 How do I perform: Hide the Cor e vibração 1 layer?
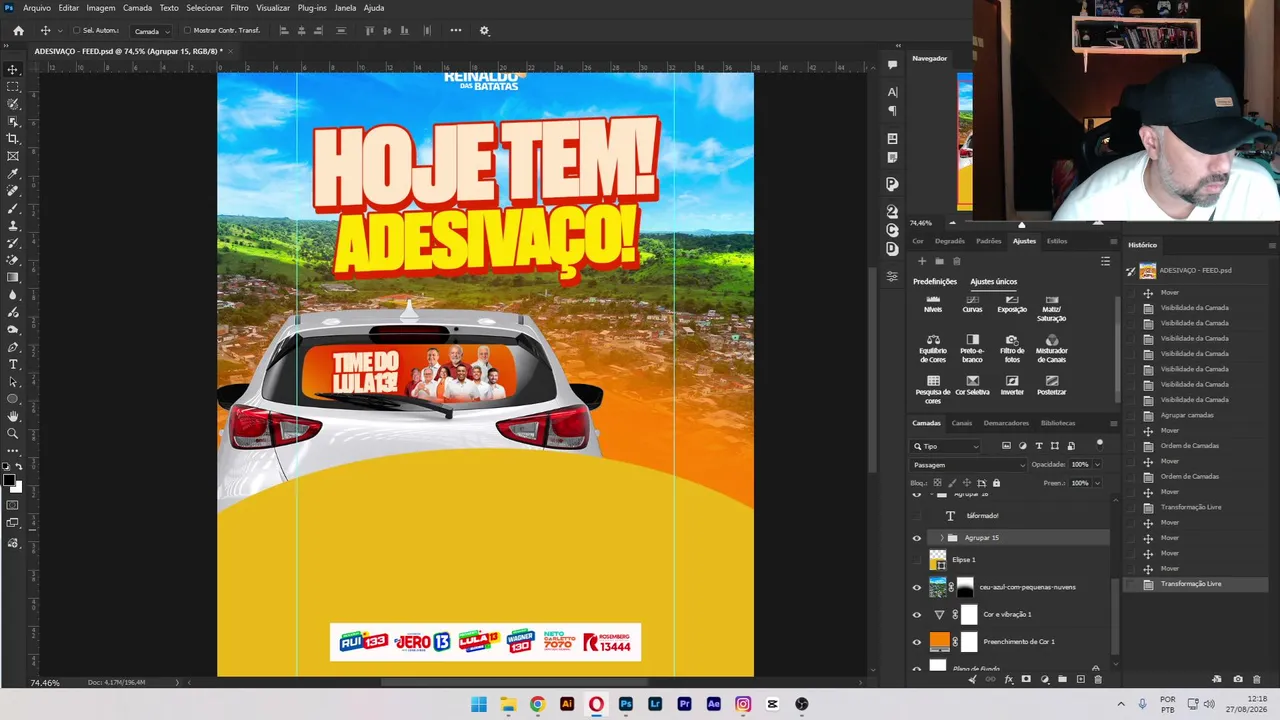coord(917,614)
